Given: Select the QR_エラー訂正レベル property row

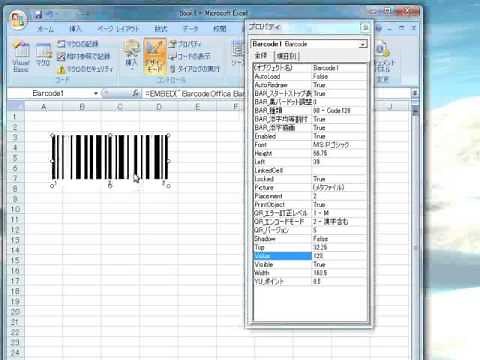Looking at the screenshot, I should 310,213.
